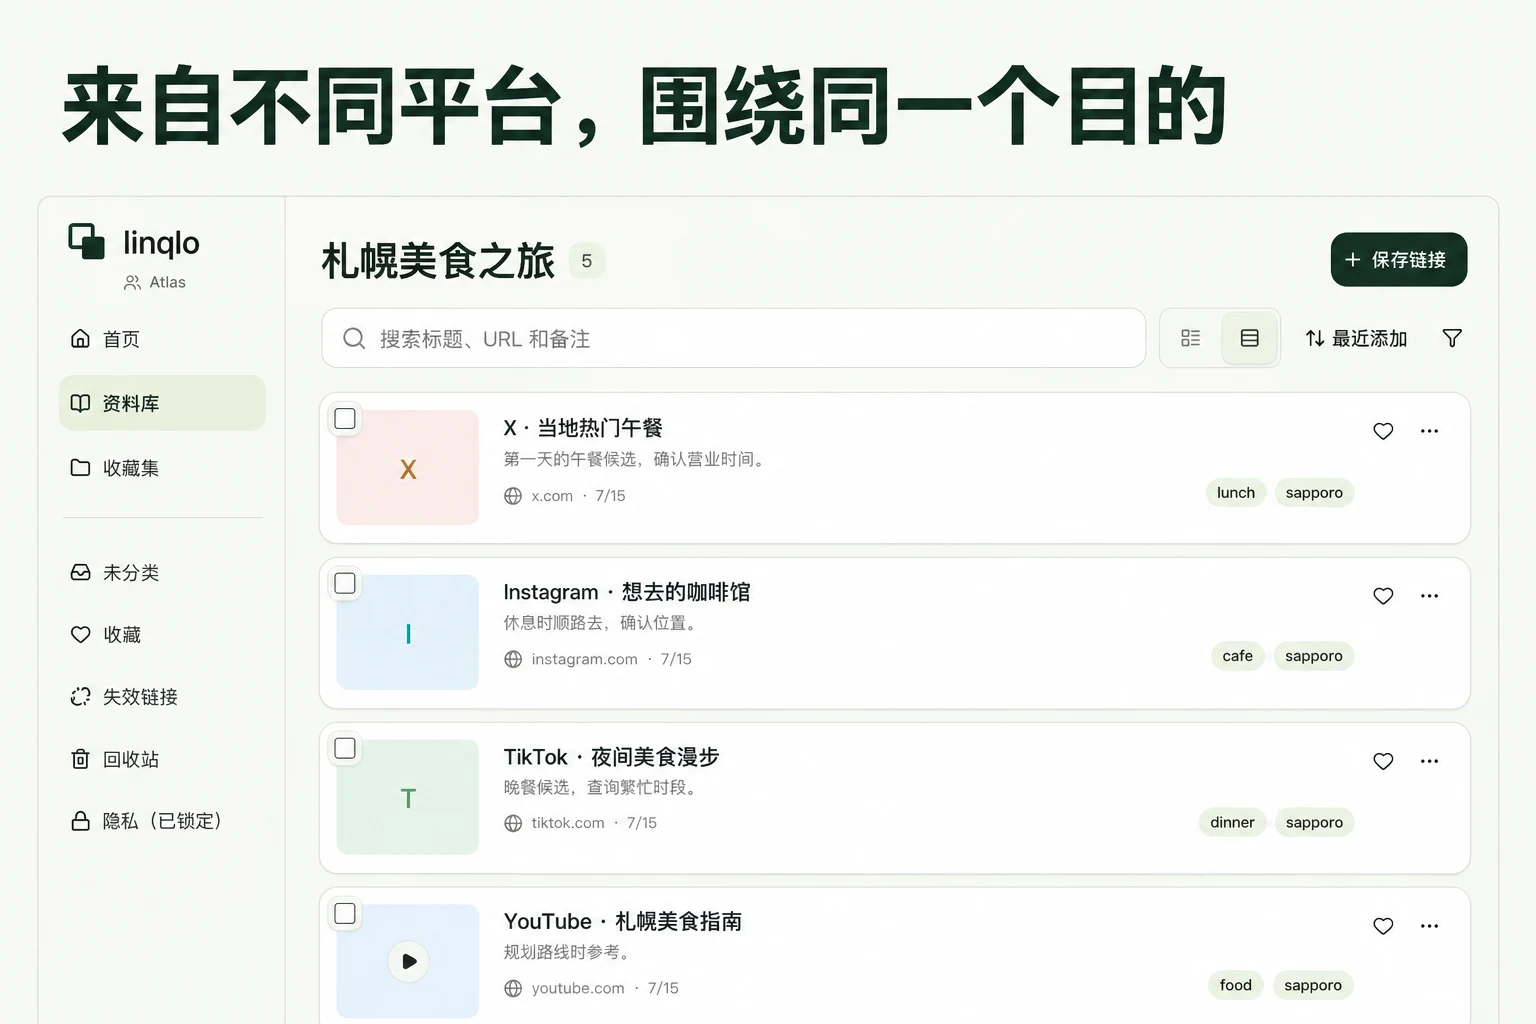This screenshot has height=1024, width=1536.
Task: Click the globe icon beside x.com
Action: 513,496
